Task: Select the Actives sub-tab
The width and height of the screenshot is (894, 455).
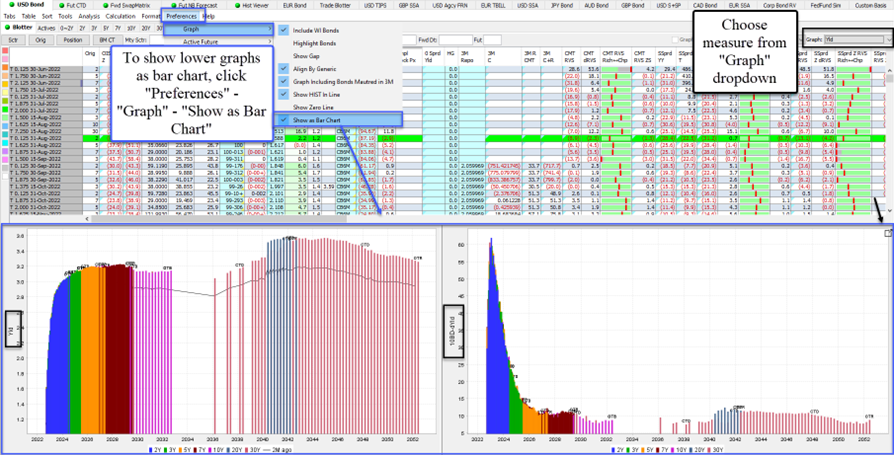Action: coord(46,27)
